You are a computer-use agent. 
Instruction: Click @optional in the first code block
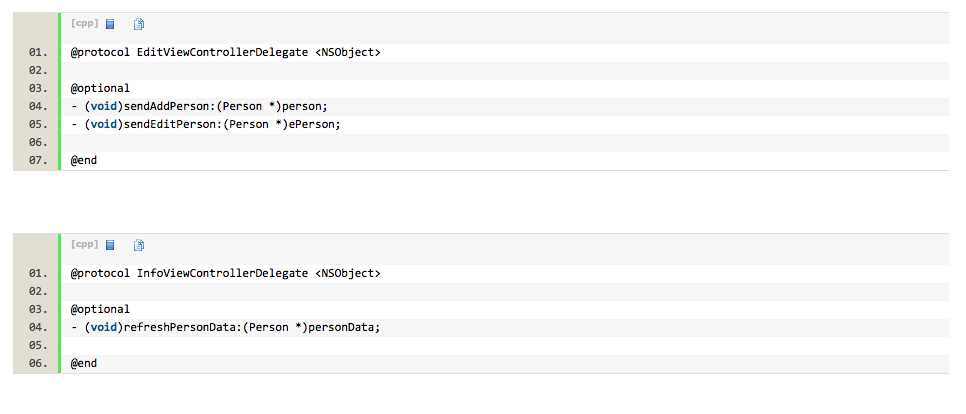100,89
